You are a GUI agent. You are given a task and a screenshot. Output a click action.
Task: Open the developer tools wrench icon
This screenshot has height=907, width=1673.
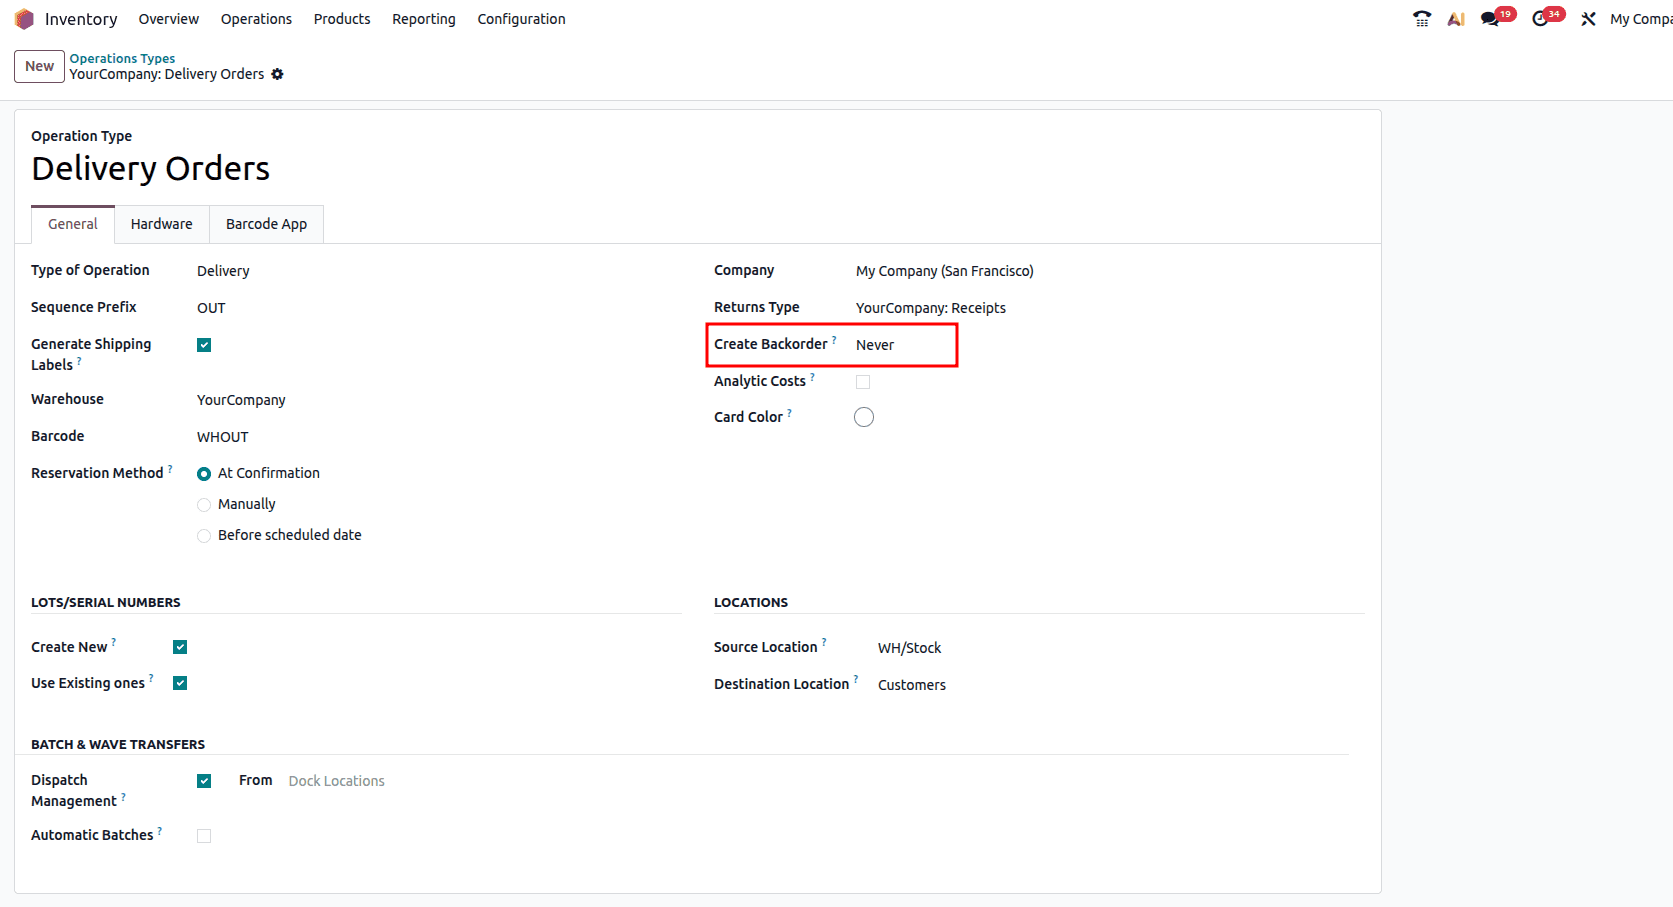coord(1588,19)
